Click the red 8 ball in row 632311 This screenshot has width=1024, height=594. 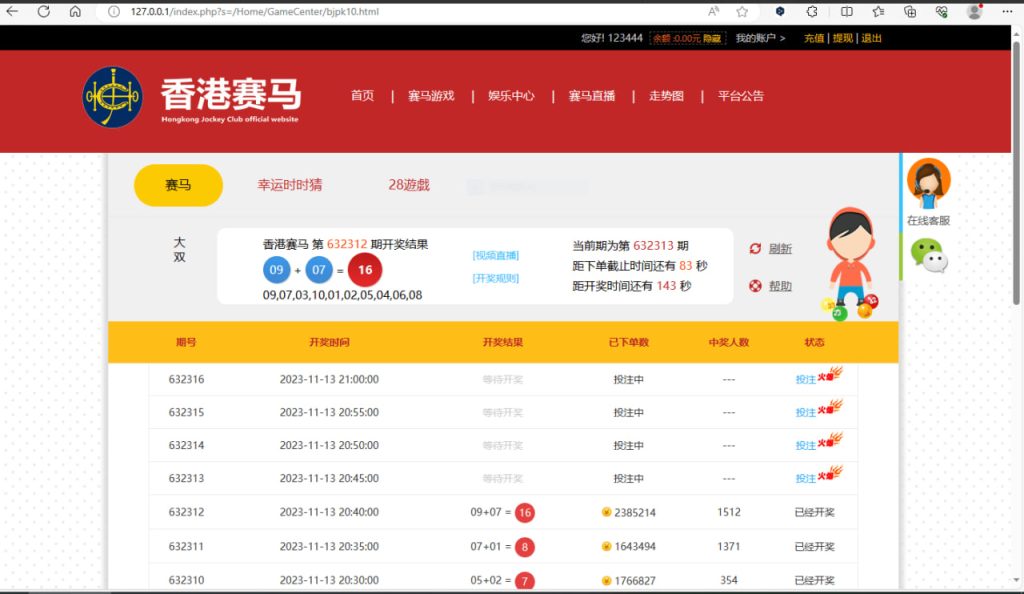[524, 546]
